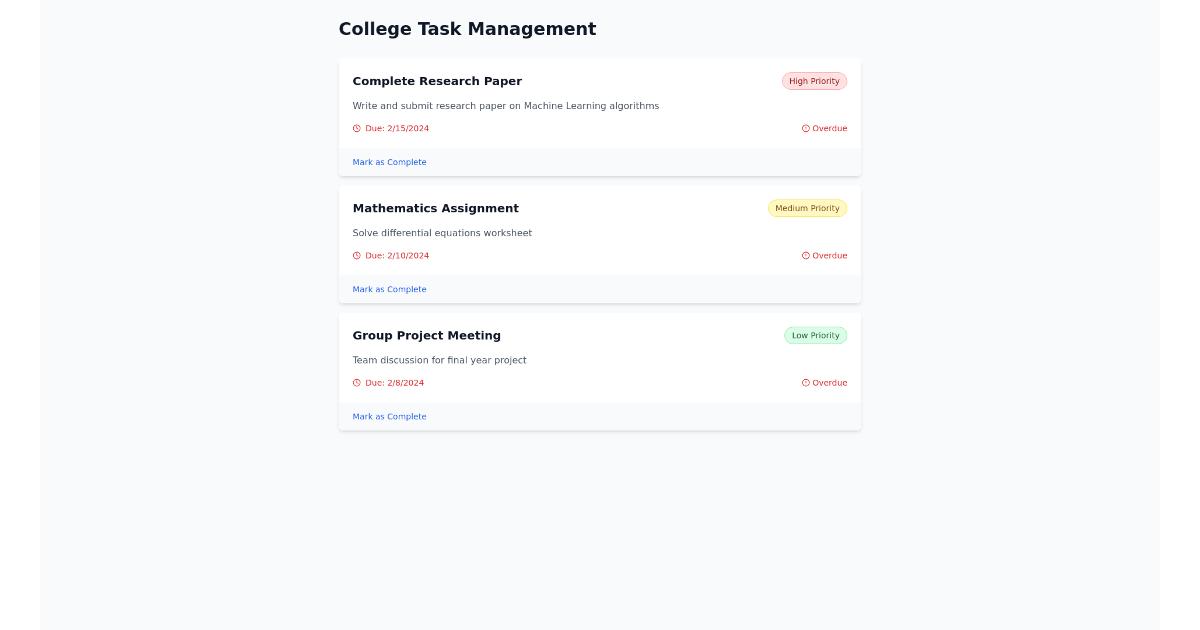The height and width of the screenshot is (630, 1200).
Task: Click the differential equations worksheet description
Action: pos(443,232)
